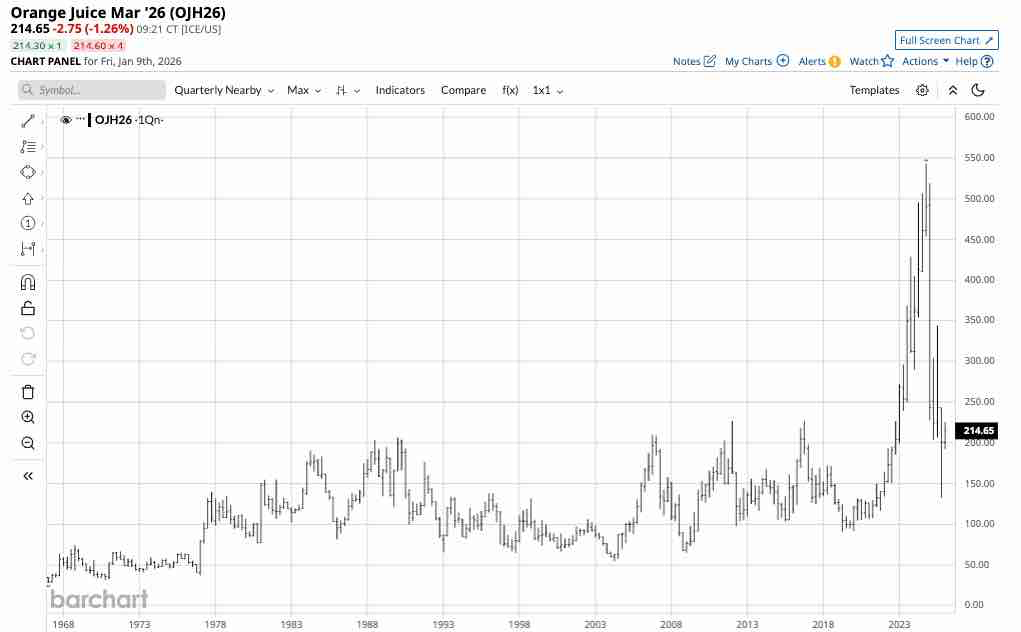Zoom out of the chart
The height and width of the screenshot is (632, 1021).
pyautogui.click(x=28, y=443)
